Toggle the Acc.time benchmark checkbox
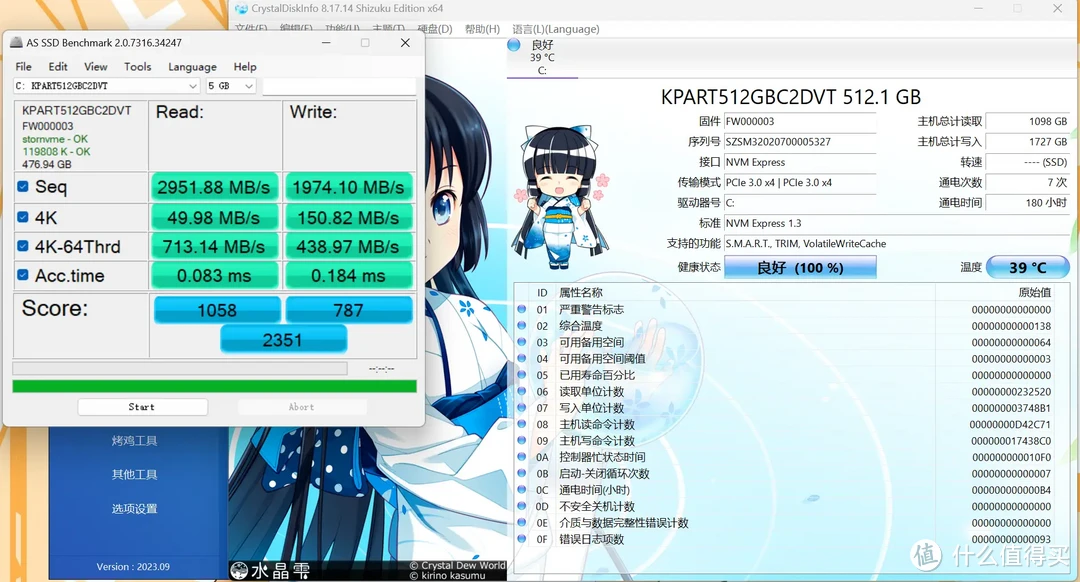1080x582 pixels. 23,275
